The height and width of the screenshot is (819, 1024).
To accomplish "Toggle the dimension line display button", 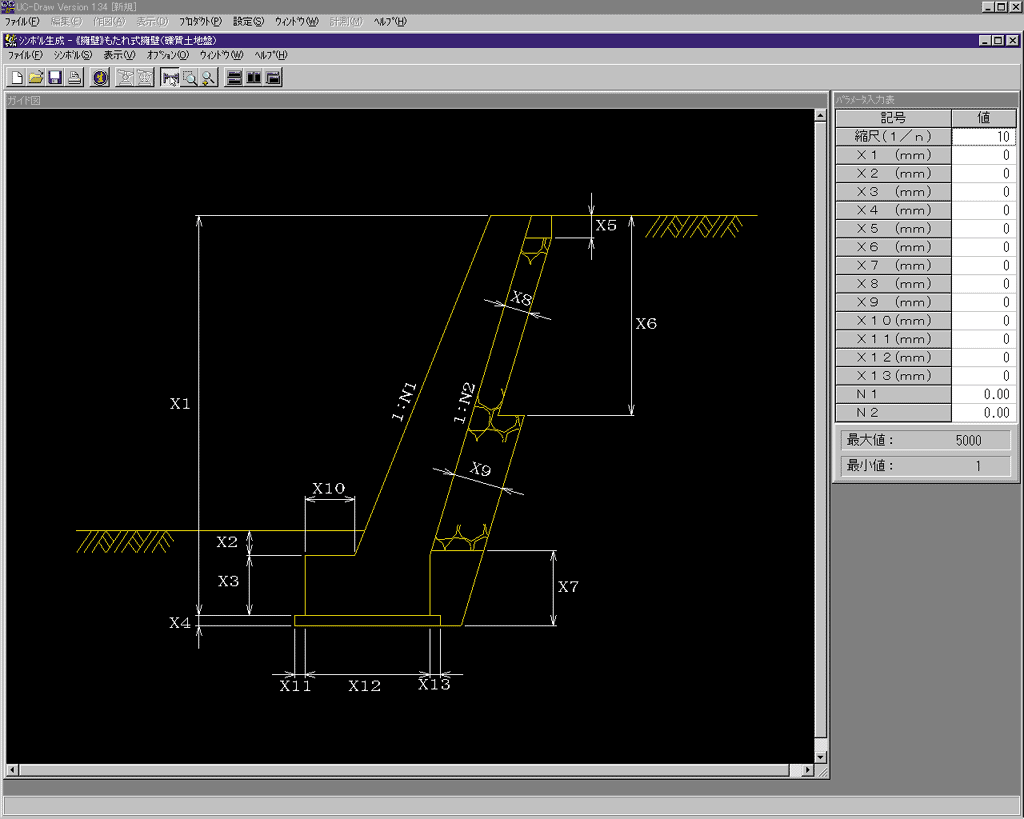I will [170, 78].
